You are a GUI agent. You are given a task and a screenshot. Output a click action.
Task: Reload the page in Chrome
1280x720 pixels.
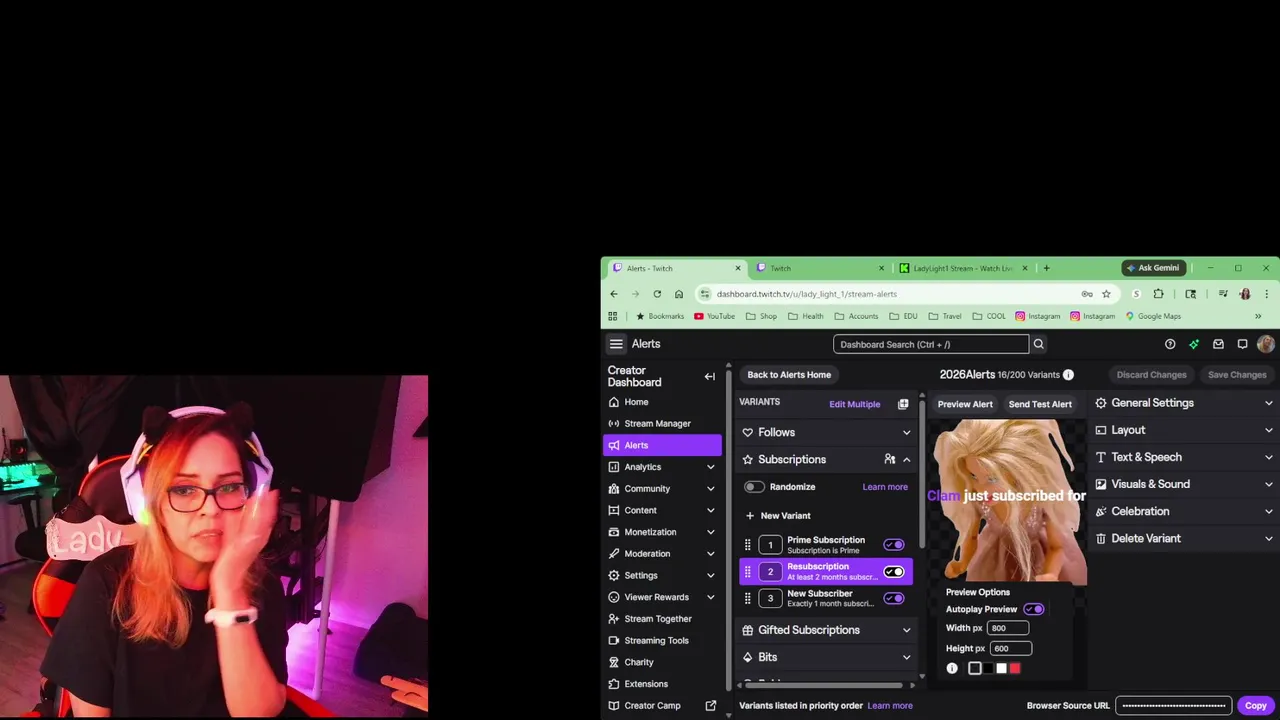(x=657, y=294)
